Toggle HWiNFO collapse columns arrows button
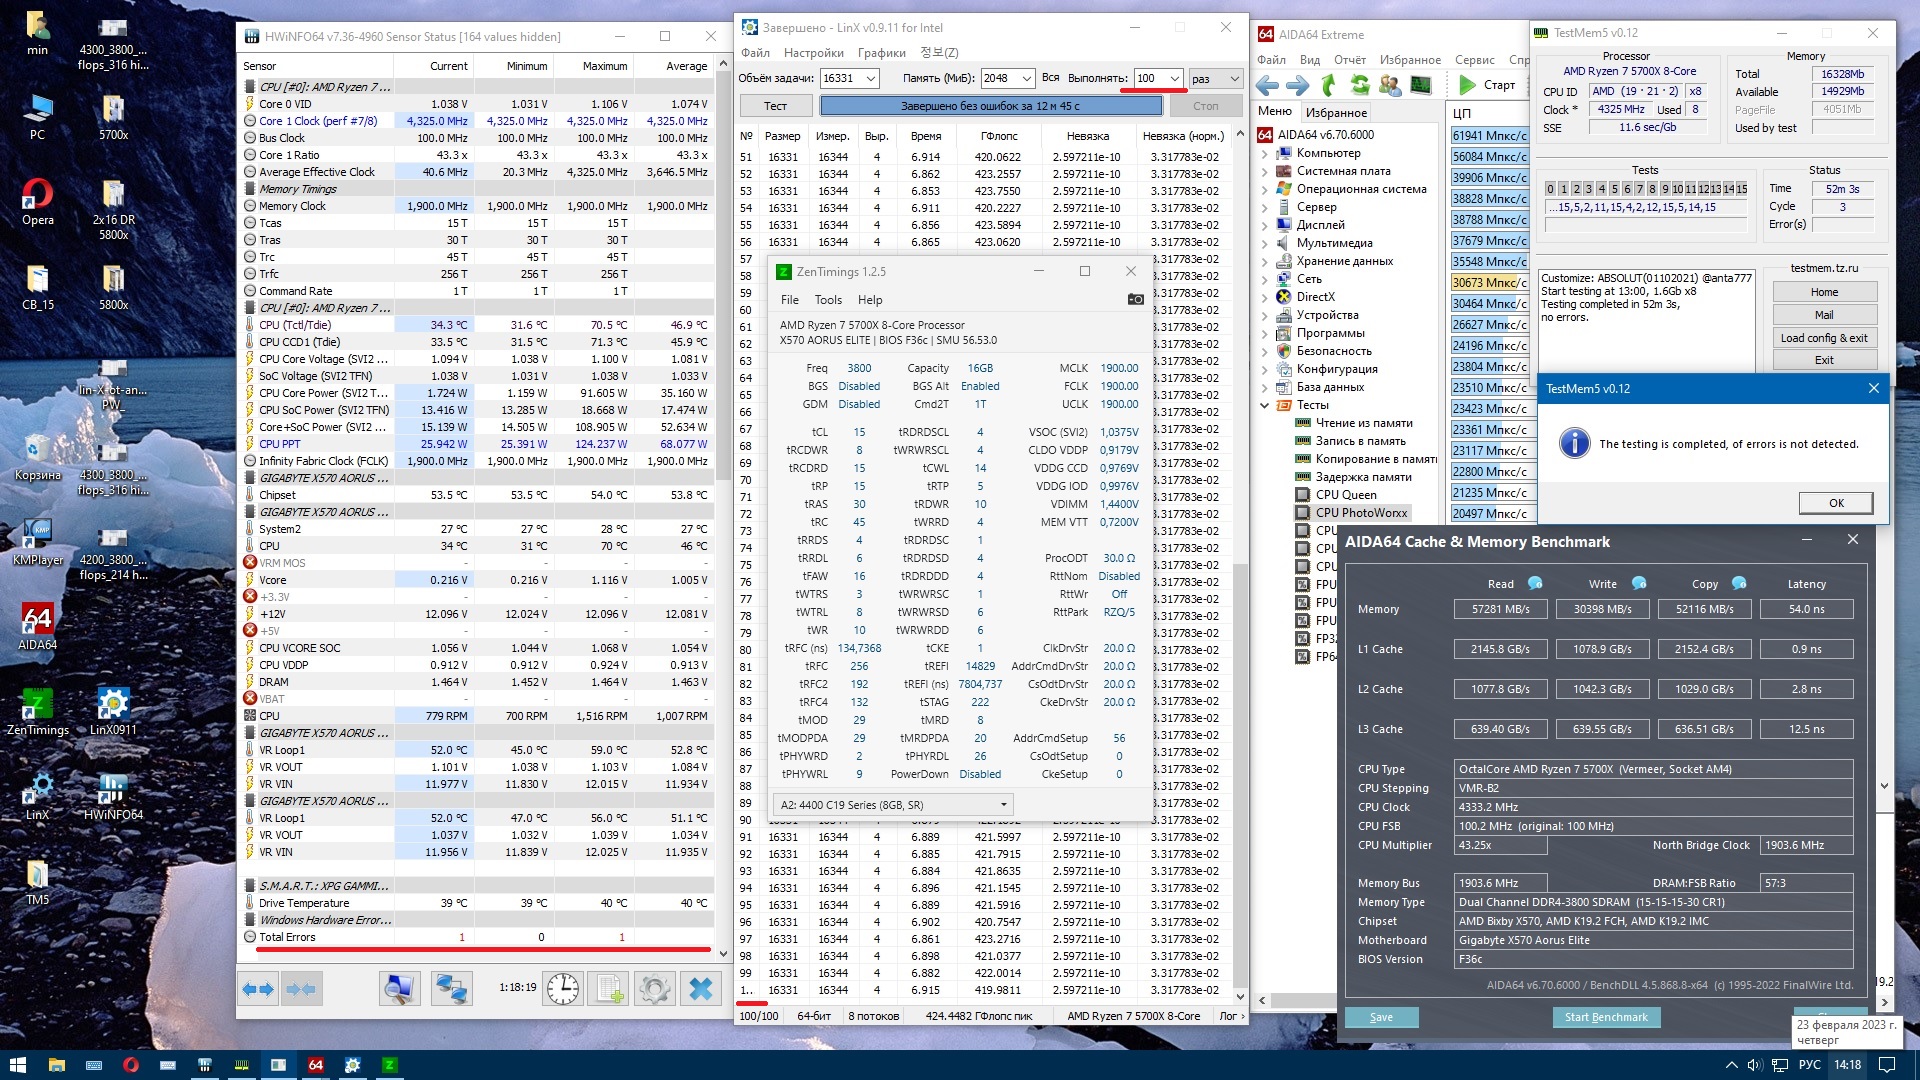 click(x=300, y=989)
